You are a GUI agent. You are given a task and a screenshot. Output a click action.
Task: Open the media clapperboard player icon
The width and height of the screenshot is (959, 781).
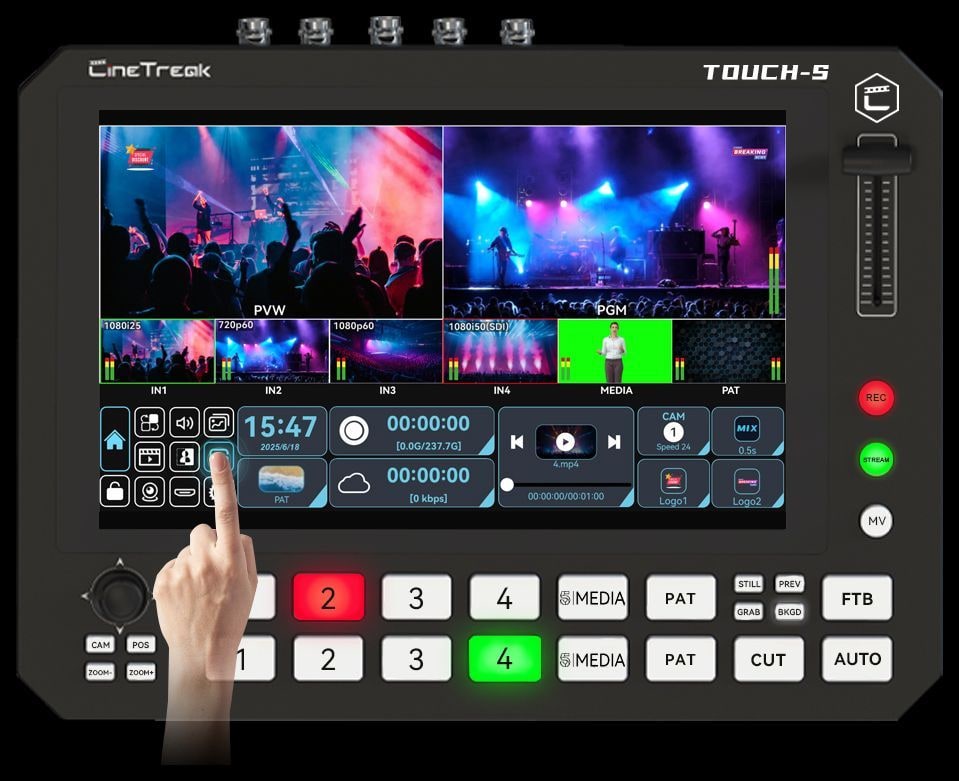[149, 456]
